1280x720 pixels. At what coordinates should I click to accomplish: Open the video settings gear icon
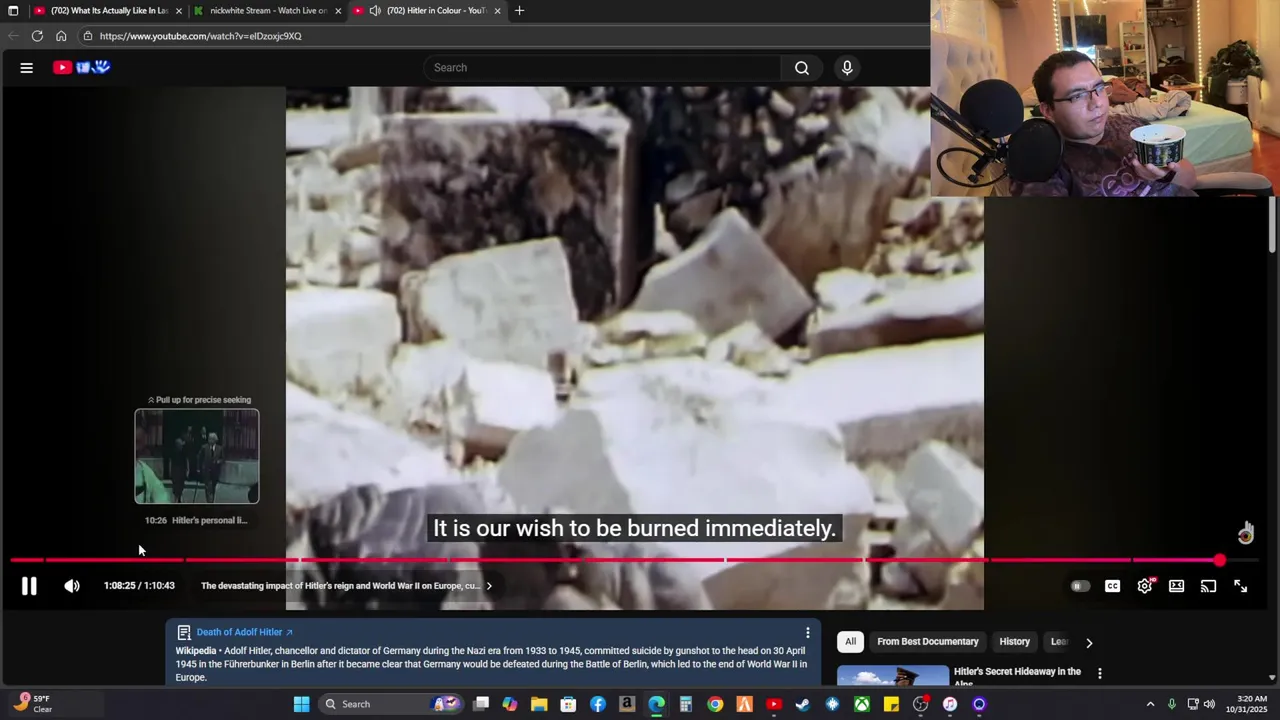tap(1145, 587)
